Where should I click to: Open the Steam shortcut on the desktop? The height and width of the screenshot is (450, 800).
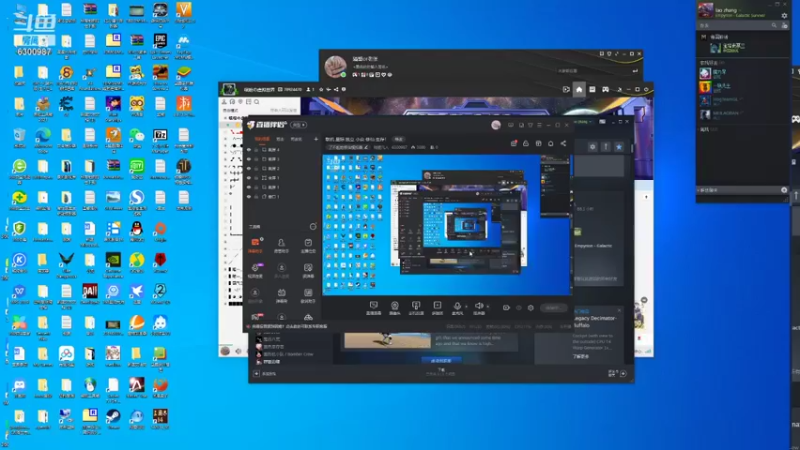click(113, 419)
